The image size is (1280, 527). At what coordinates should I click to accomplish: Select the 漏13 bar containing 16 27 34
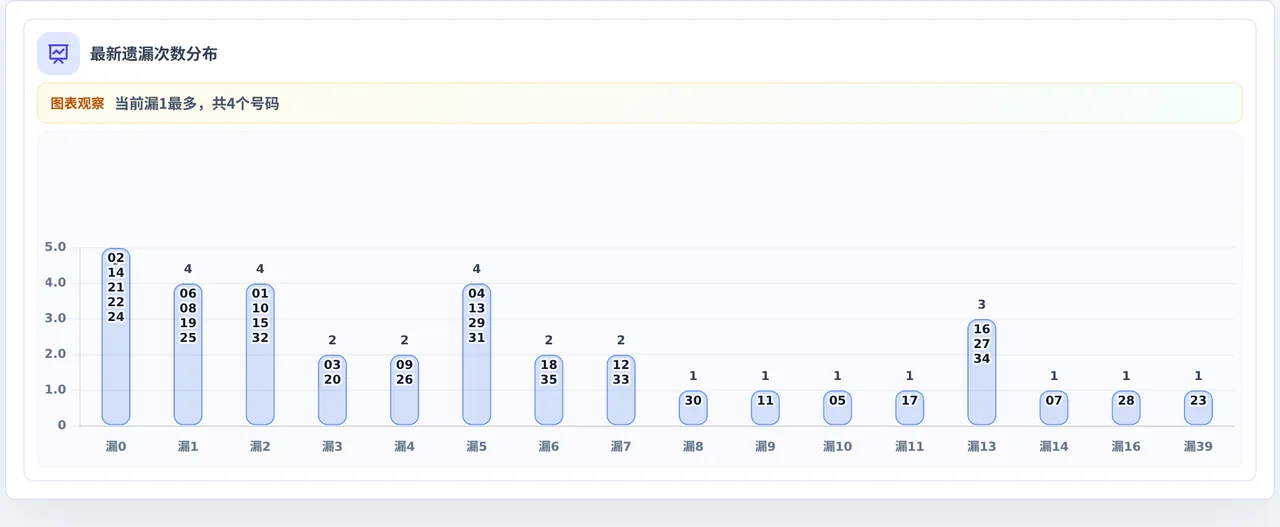981,372
